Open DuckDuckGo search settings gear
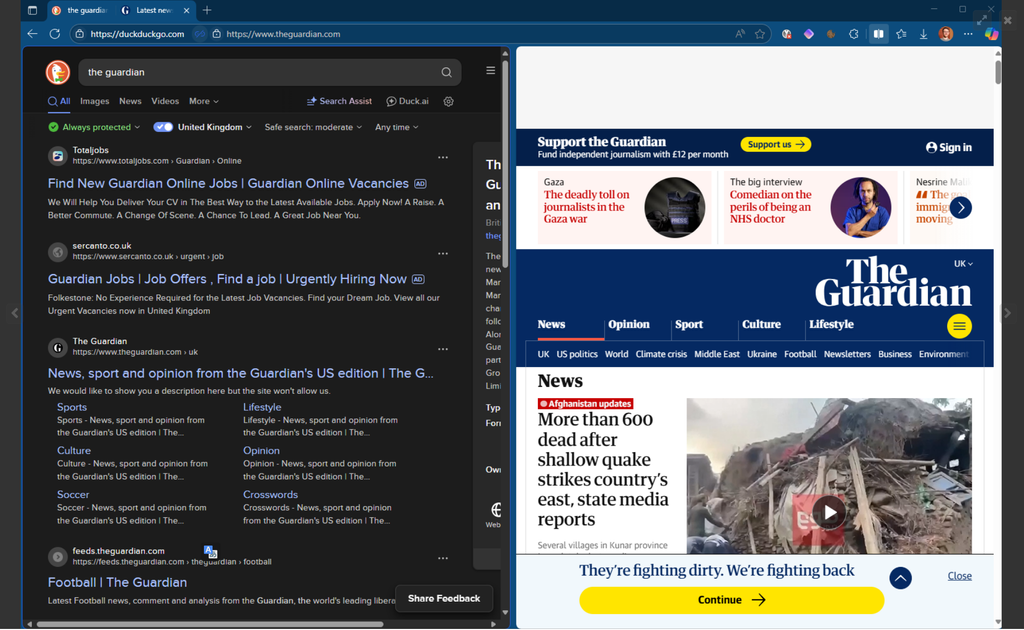The image size is (1024, 630). pyautogui.click(x=448, y=101)
